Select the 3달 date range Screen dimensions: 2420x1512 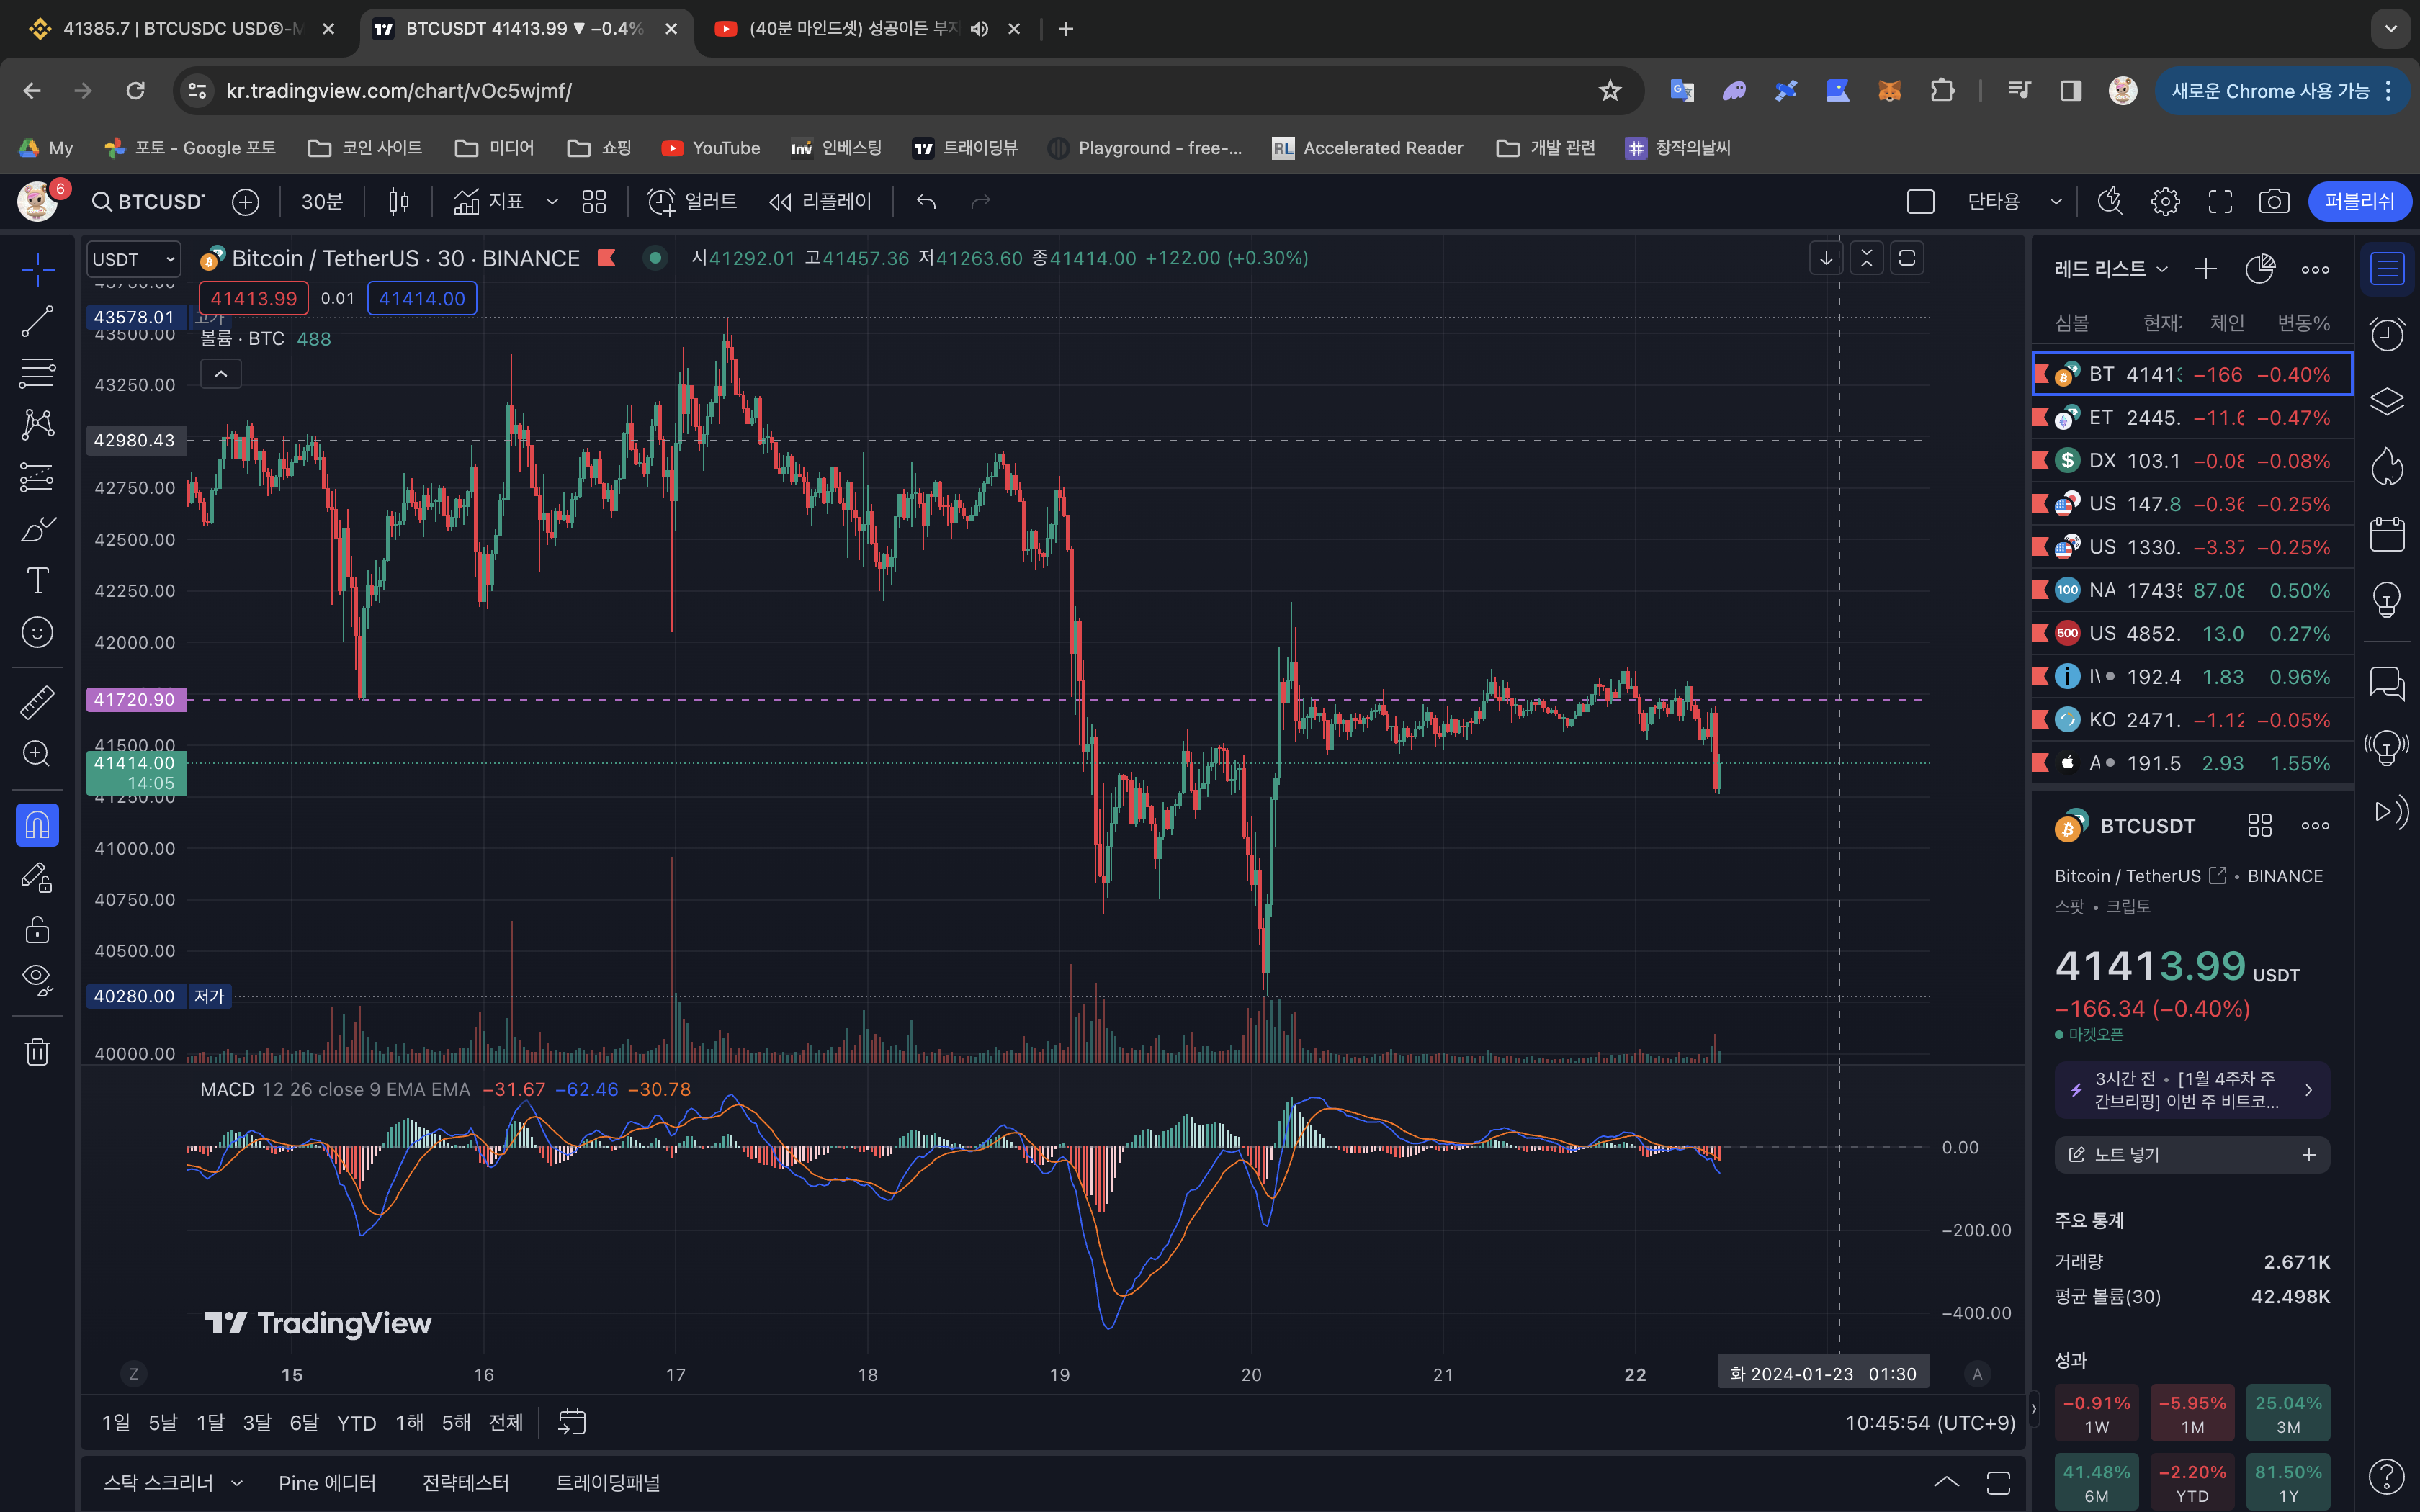[x=257, y=1423]
